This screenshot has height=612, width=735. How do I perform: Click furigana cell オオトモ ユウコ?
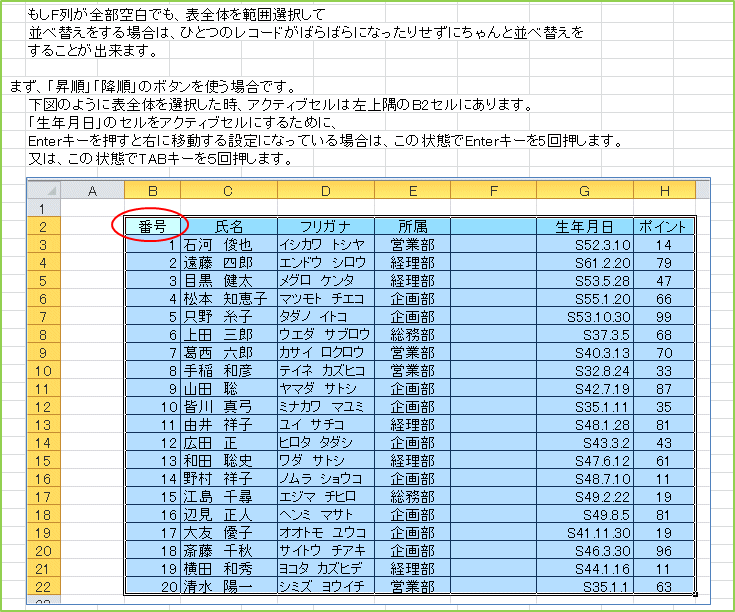tap(326, 532)
